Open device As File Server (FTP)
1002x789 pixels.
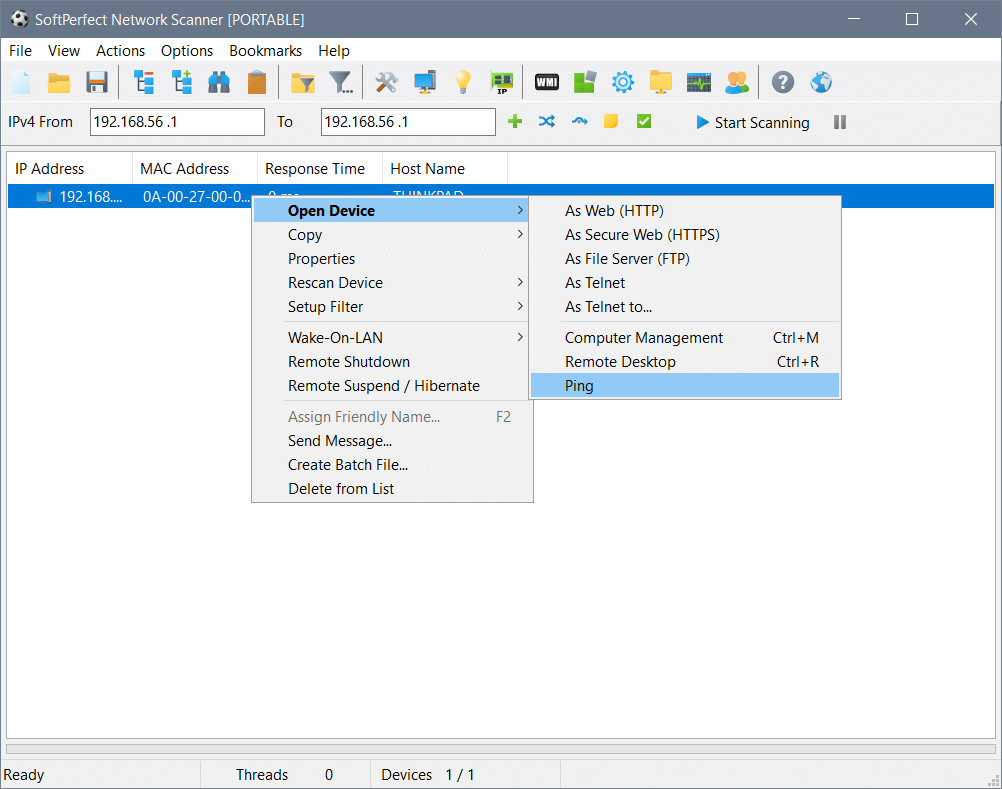[685, 259]
